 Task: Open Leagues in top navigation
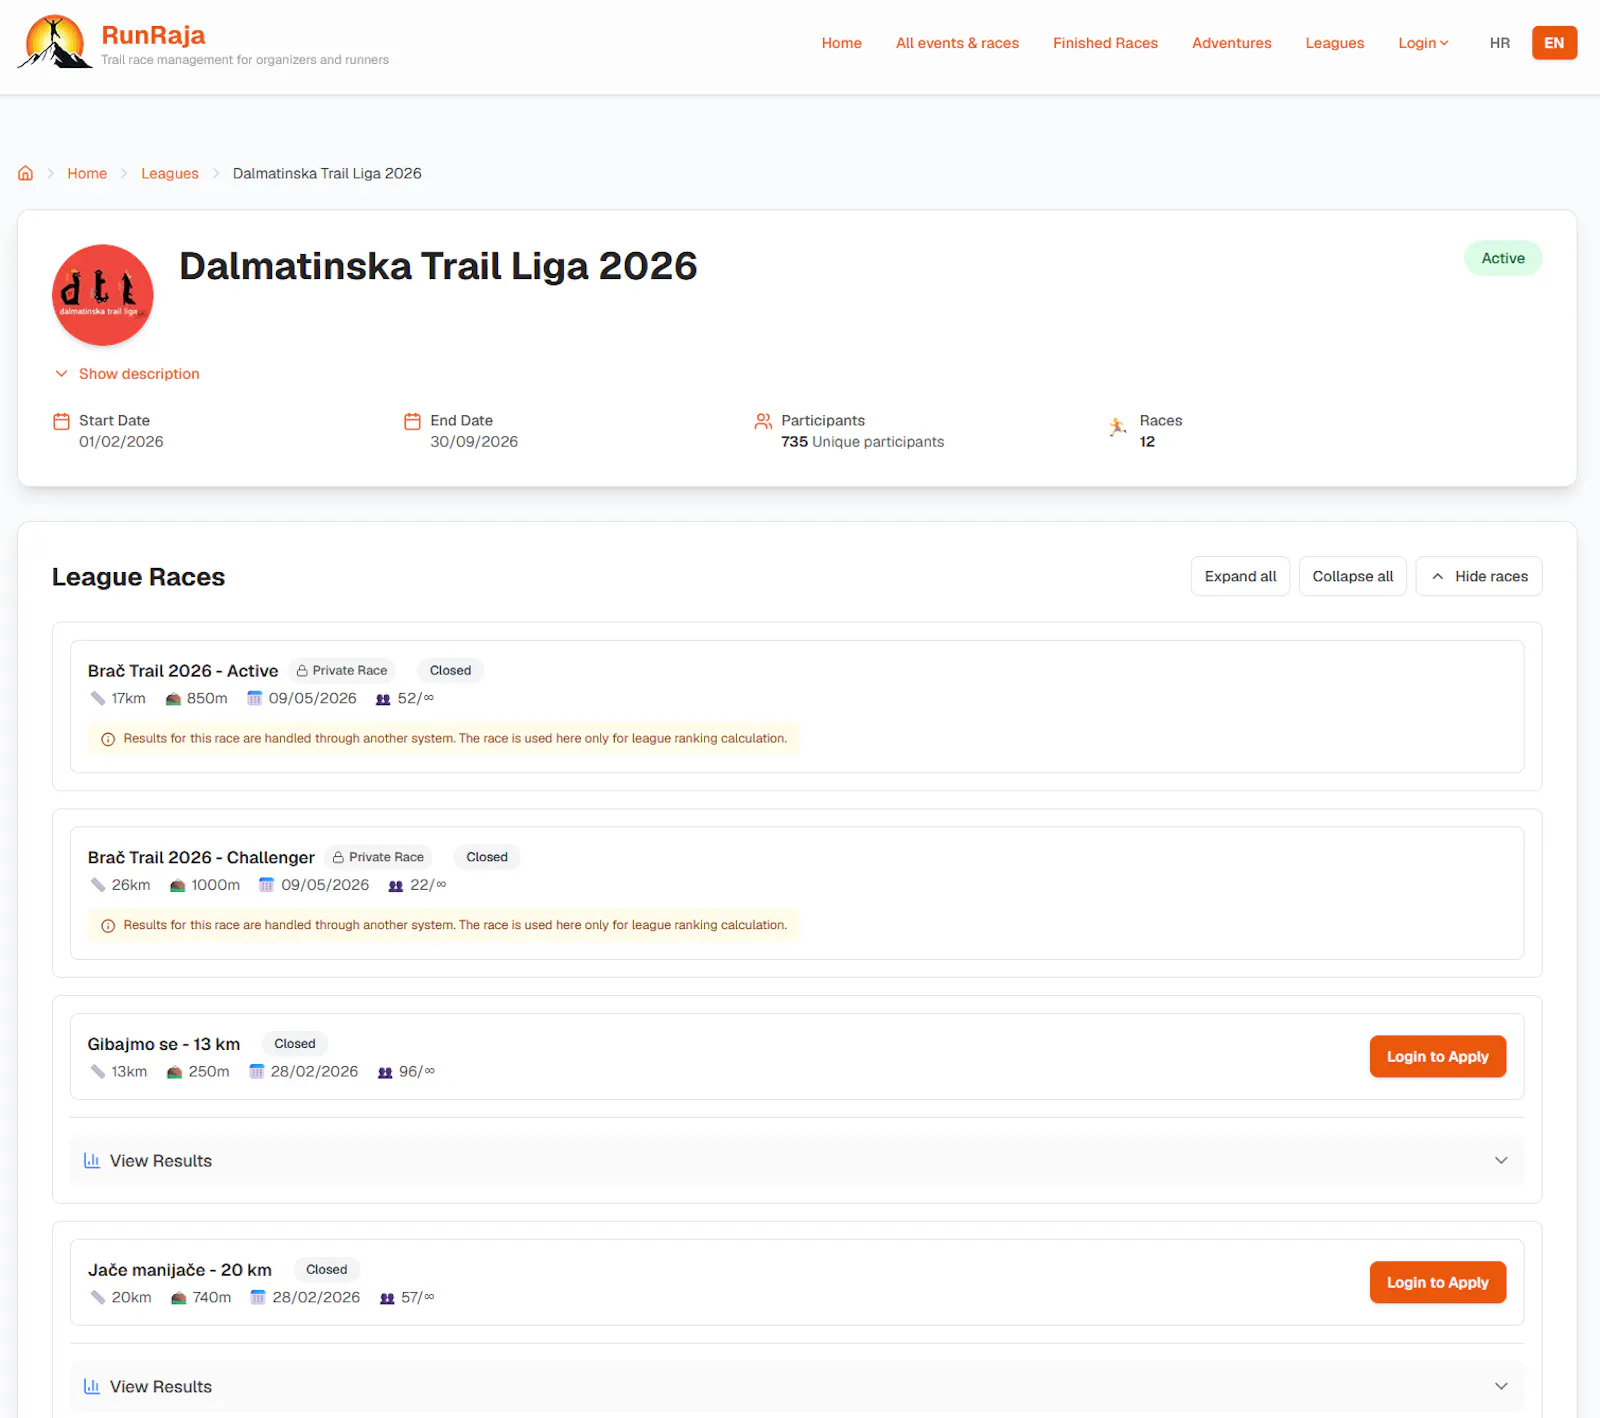(x=1335, y=43)
